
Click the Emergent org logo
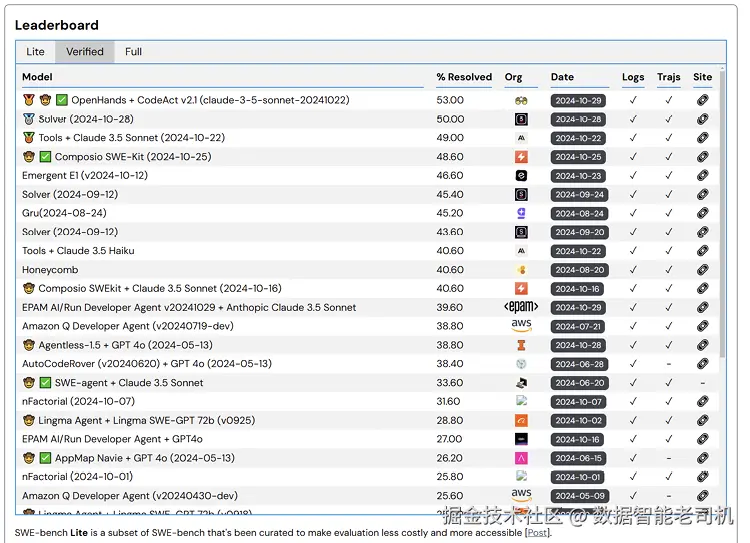(x=521, y=176)
